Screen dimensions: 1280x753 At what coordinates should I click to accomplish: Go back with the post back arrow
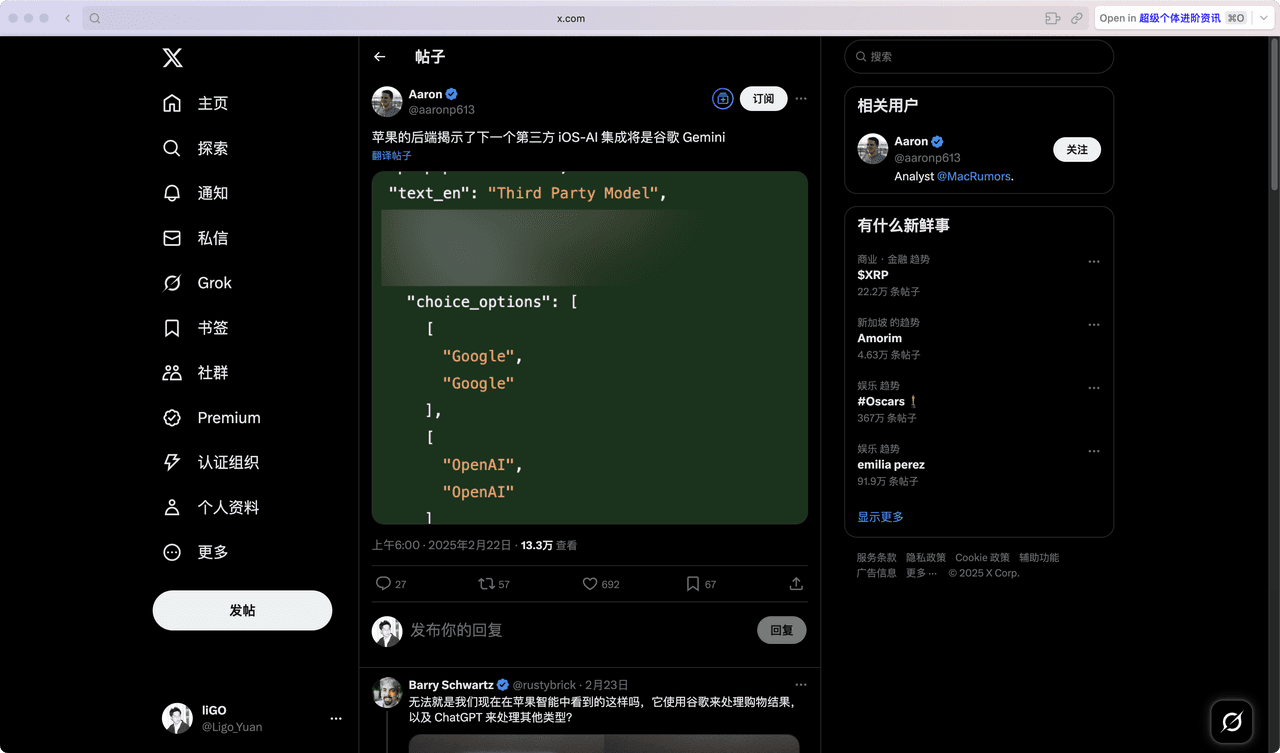coord(380,57)
